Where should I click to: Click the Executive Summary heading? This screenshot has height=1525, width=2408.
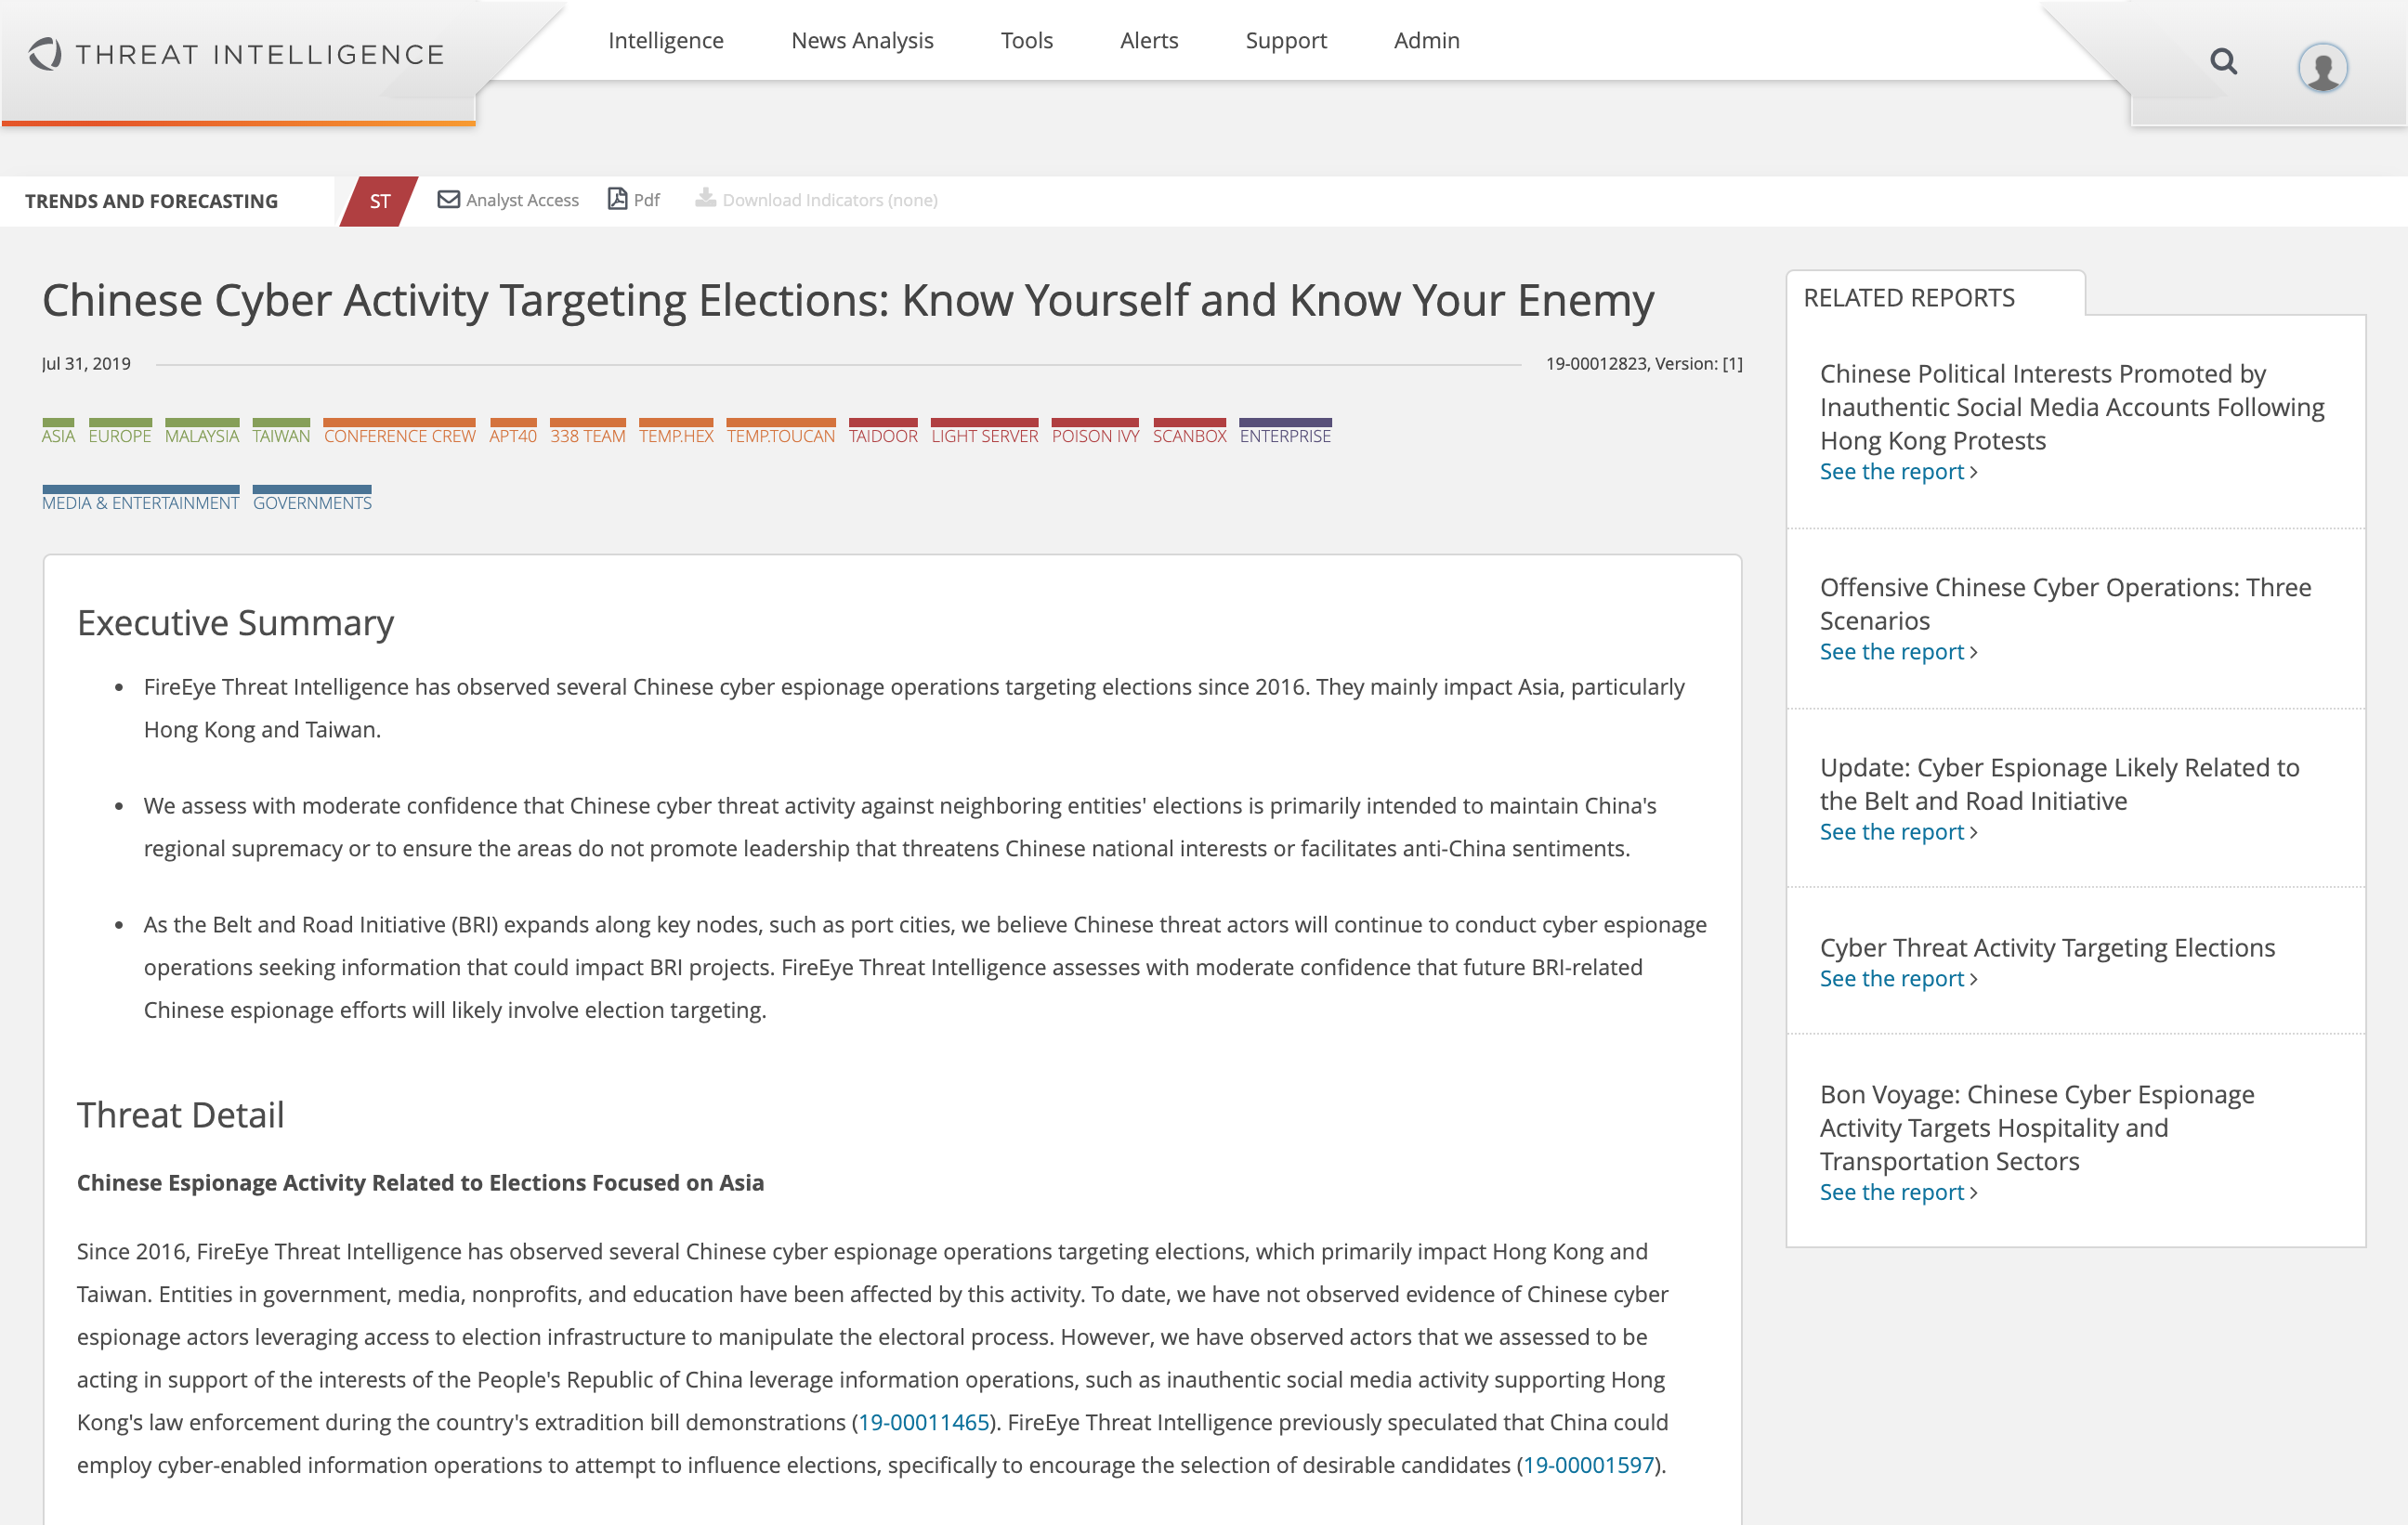[235, 622]
